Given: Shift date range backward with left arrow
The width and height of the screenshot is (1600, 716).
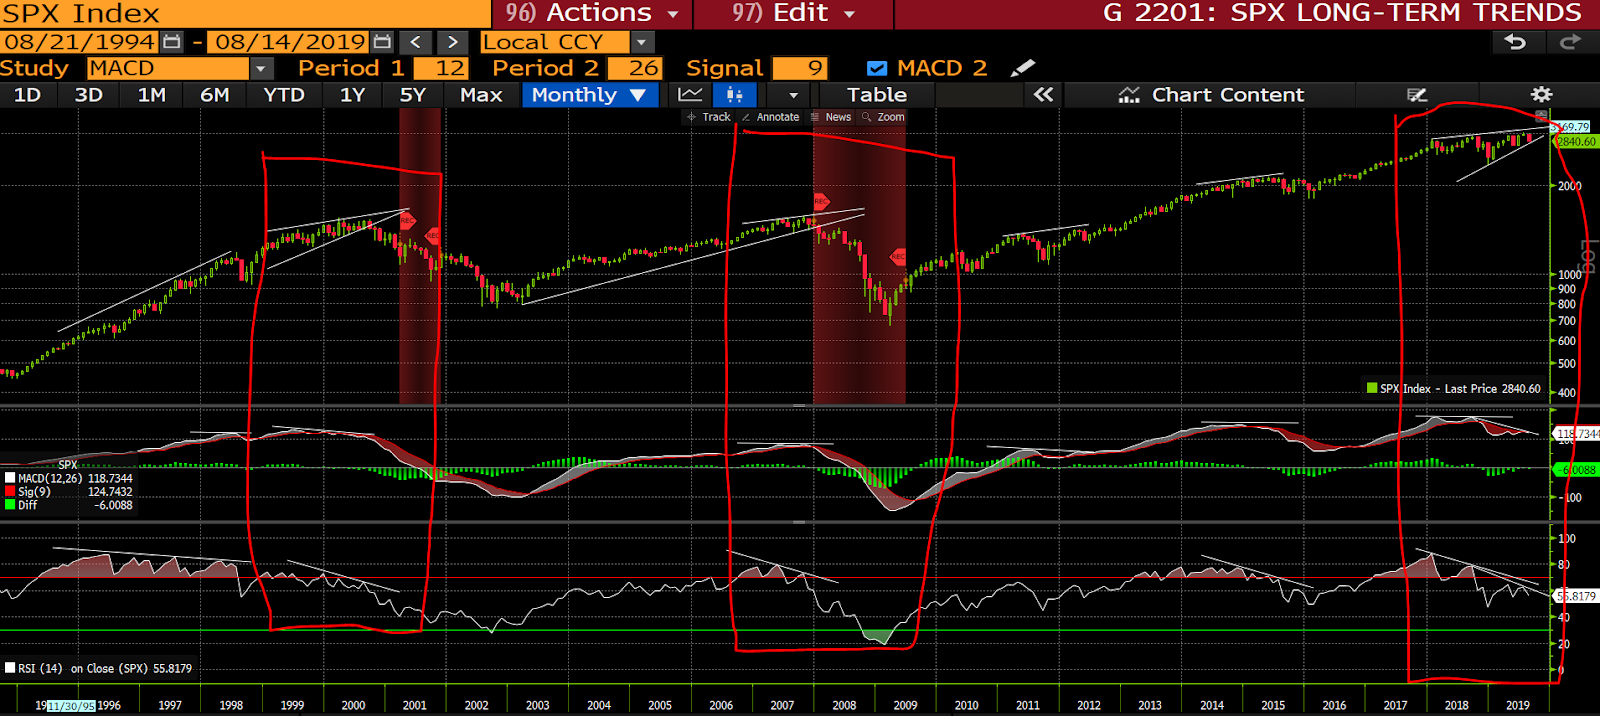Looking at the screenshot, I should click(415, 42).
